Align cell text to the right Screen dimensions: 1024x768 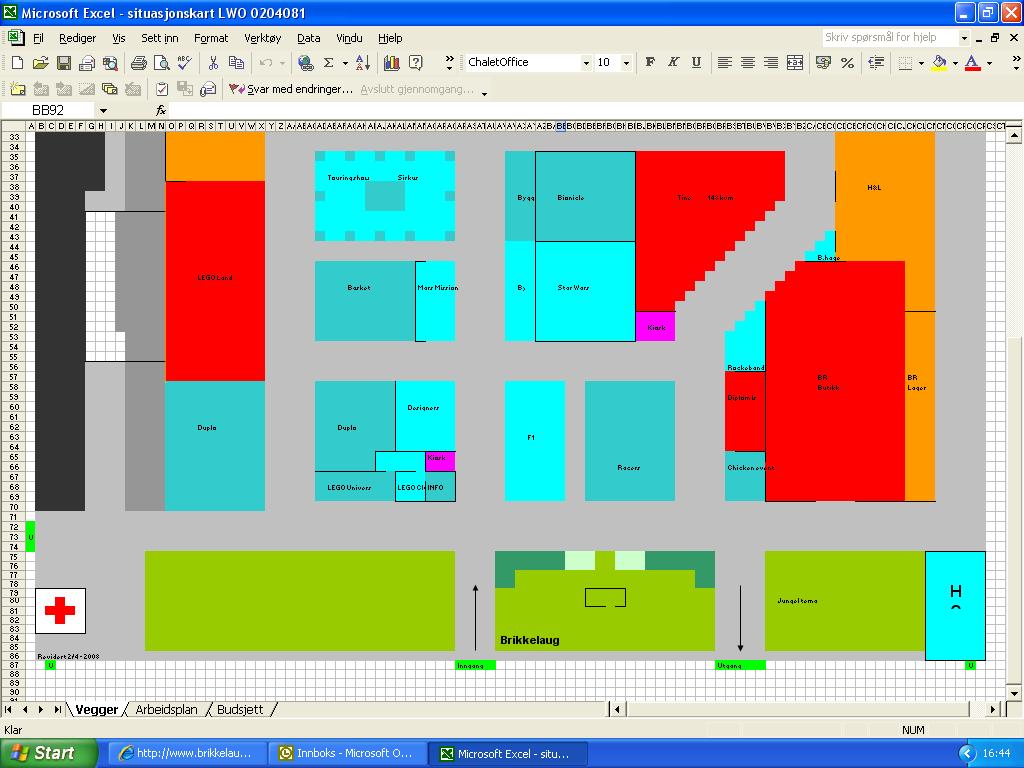tap(771, 63)
